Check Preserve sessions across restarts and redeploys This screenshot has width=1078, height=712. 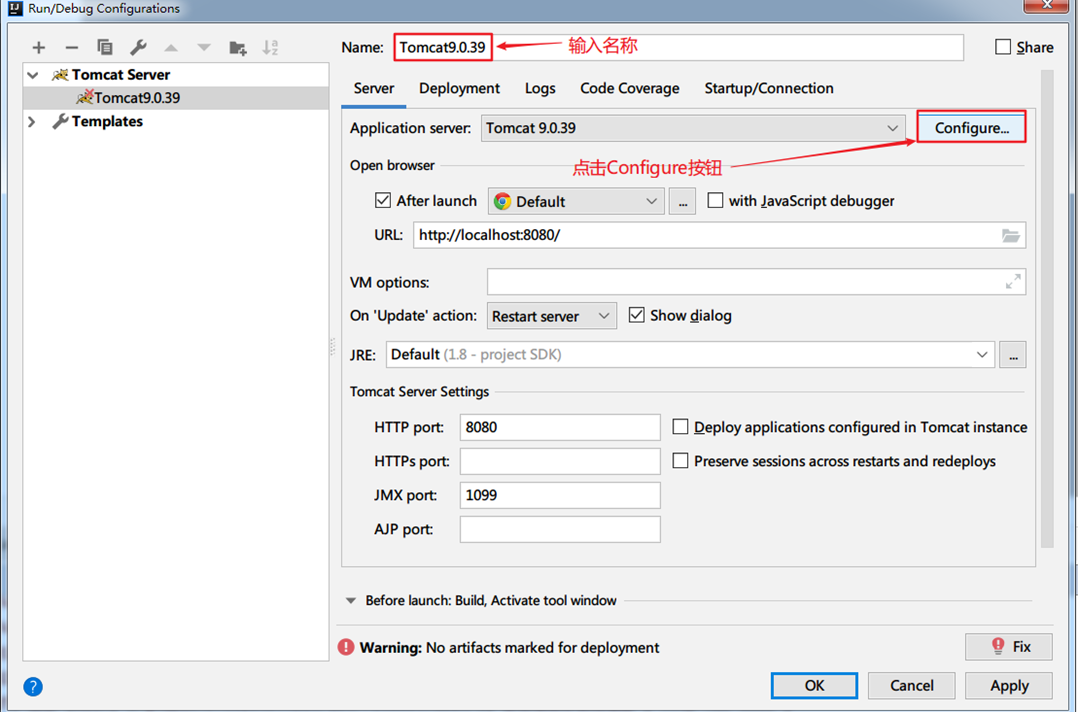(680, 460)
